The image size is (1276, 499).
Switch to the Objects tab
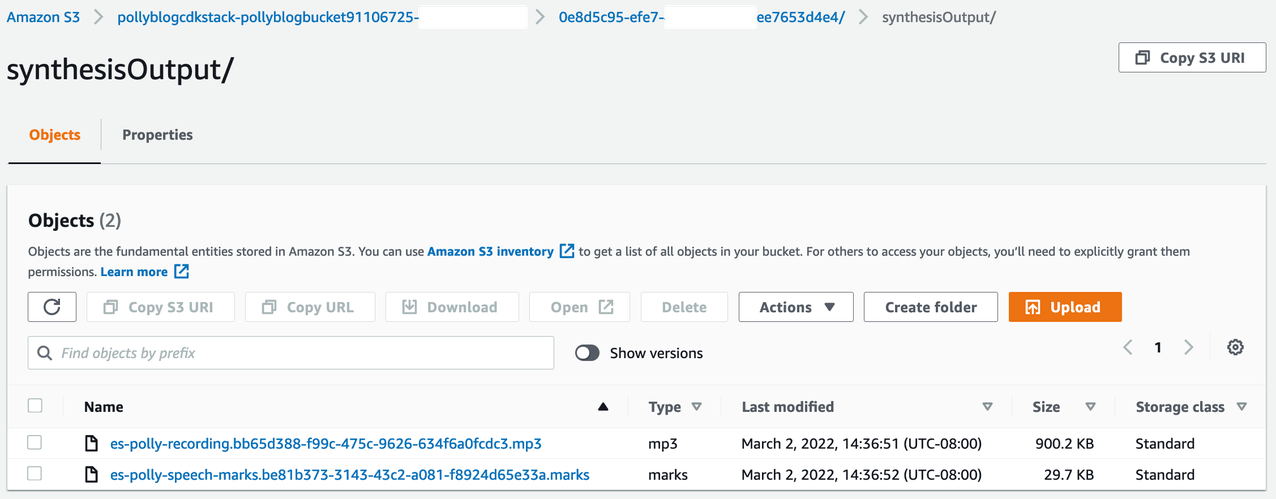[55, 135]
